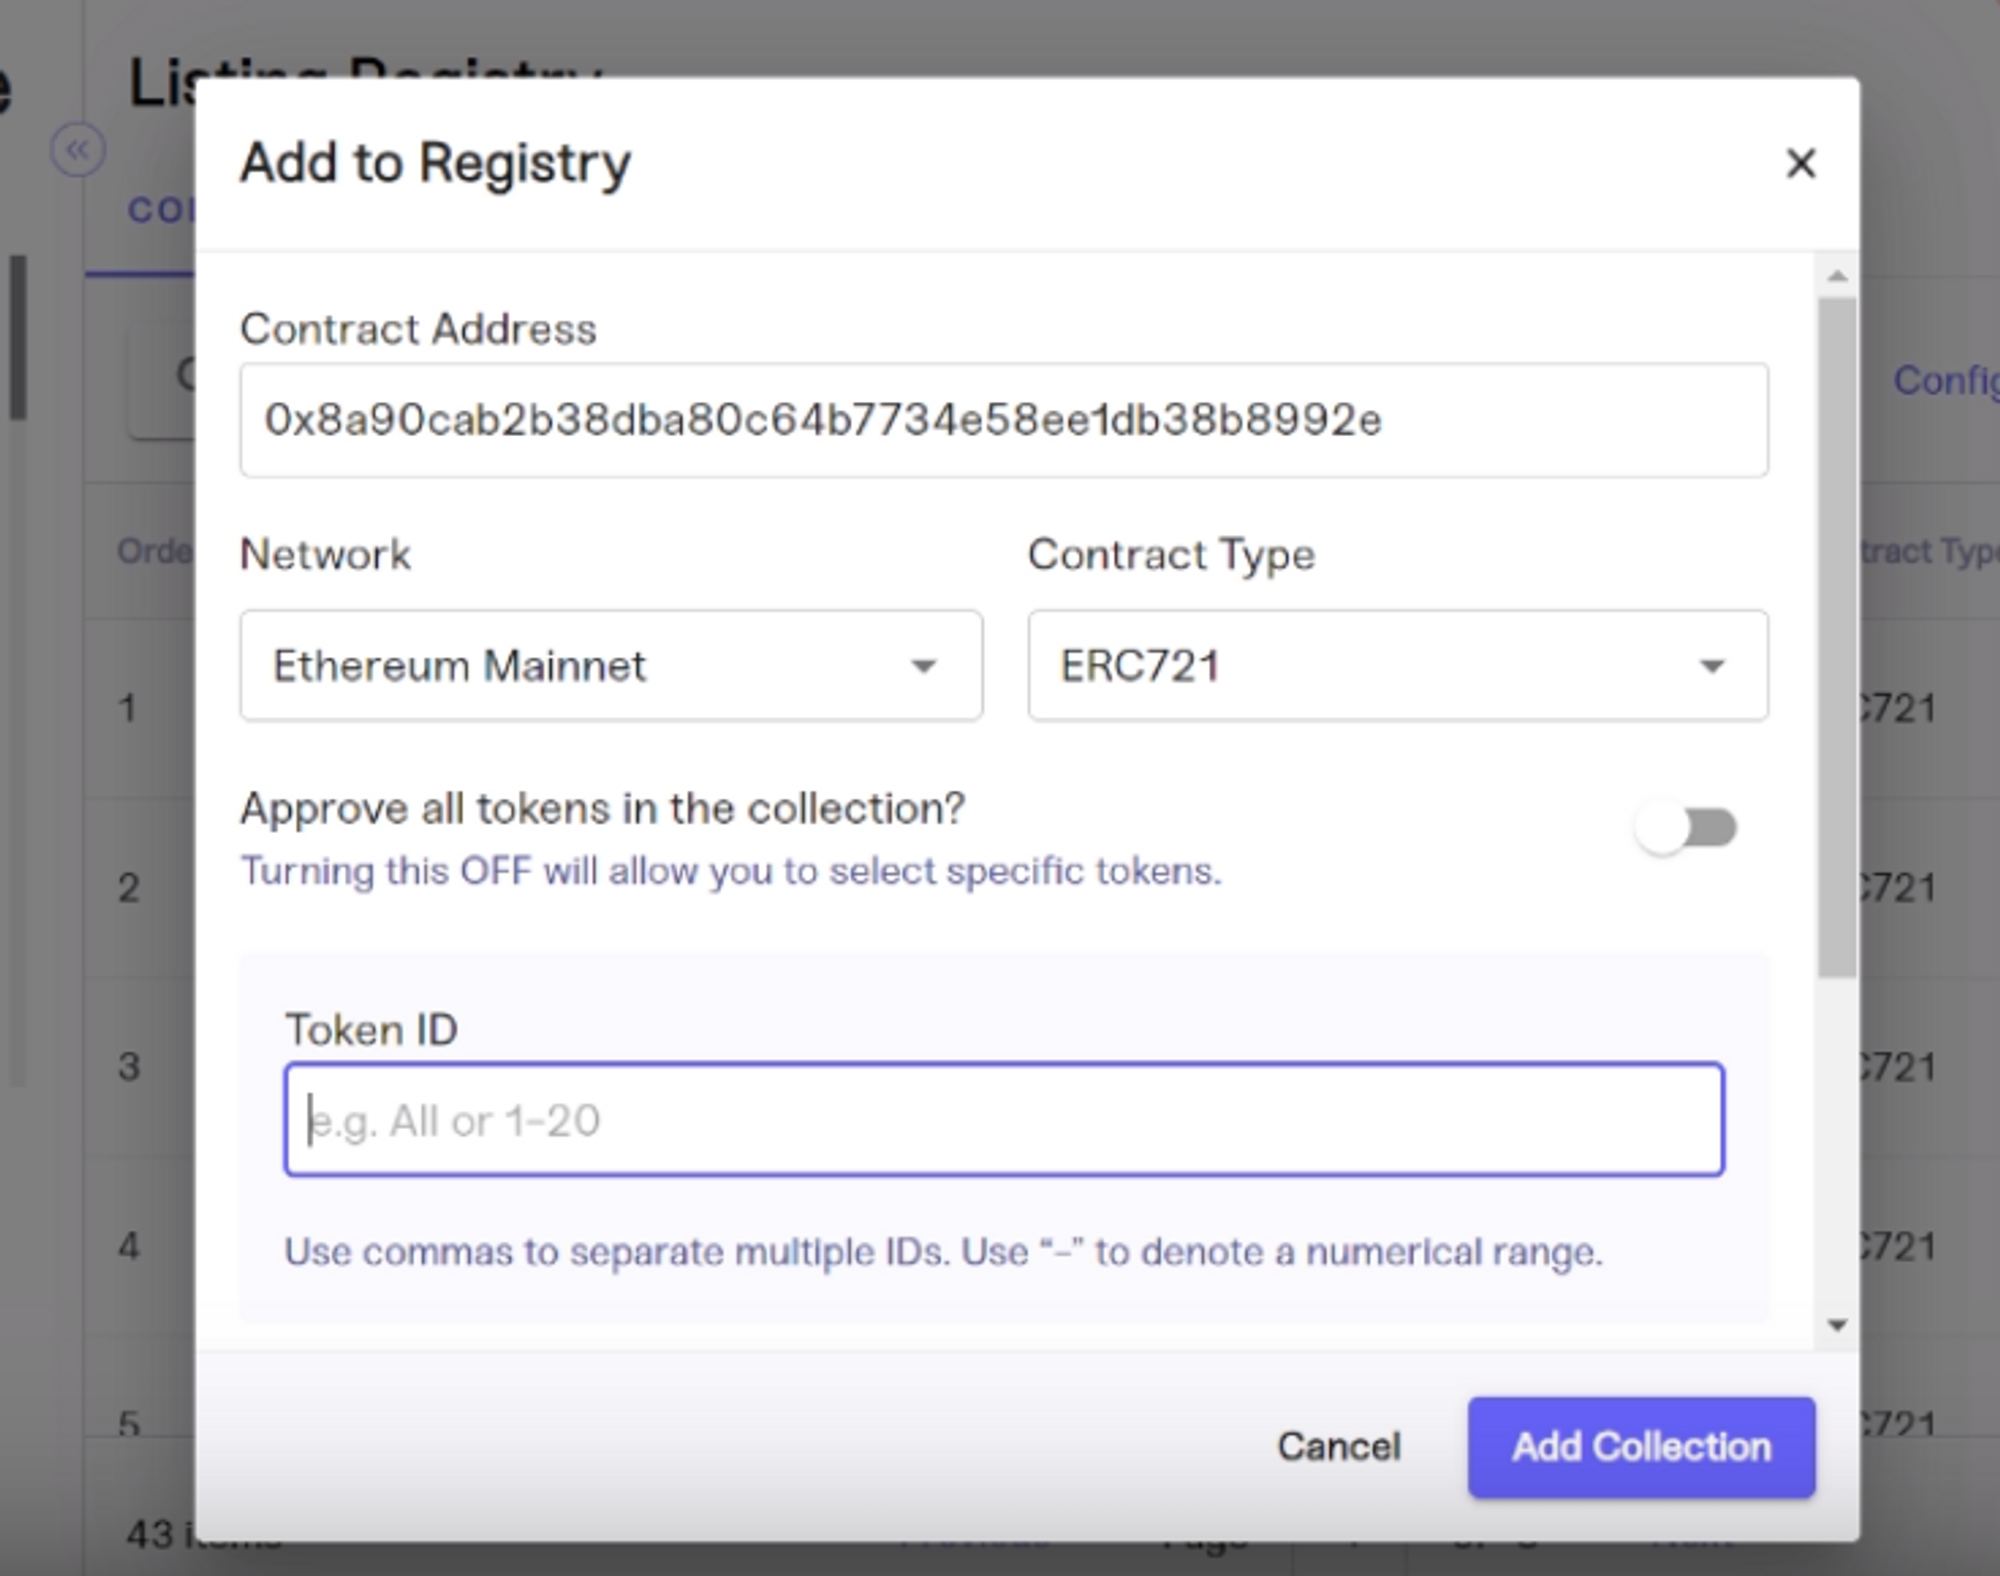Click the Contract Type column header behind
The width and height of the screenshot is (2000, 1576).
tap(1928, 551)
